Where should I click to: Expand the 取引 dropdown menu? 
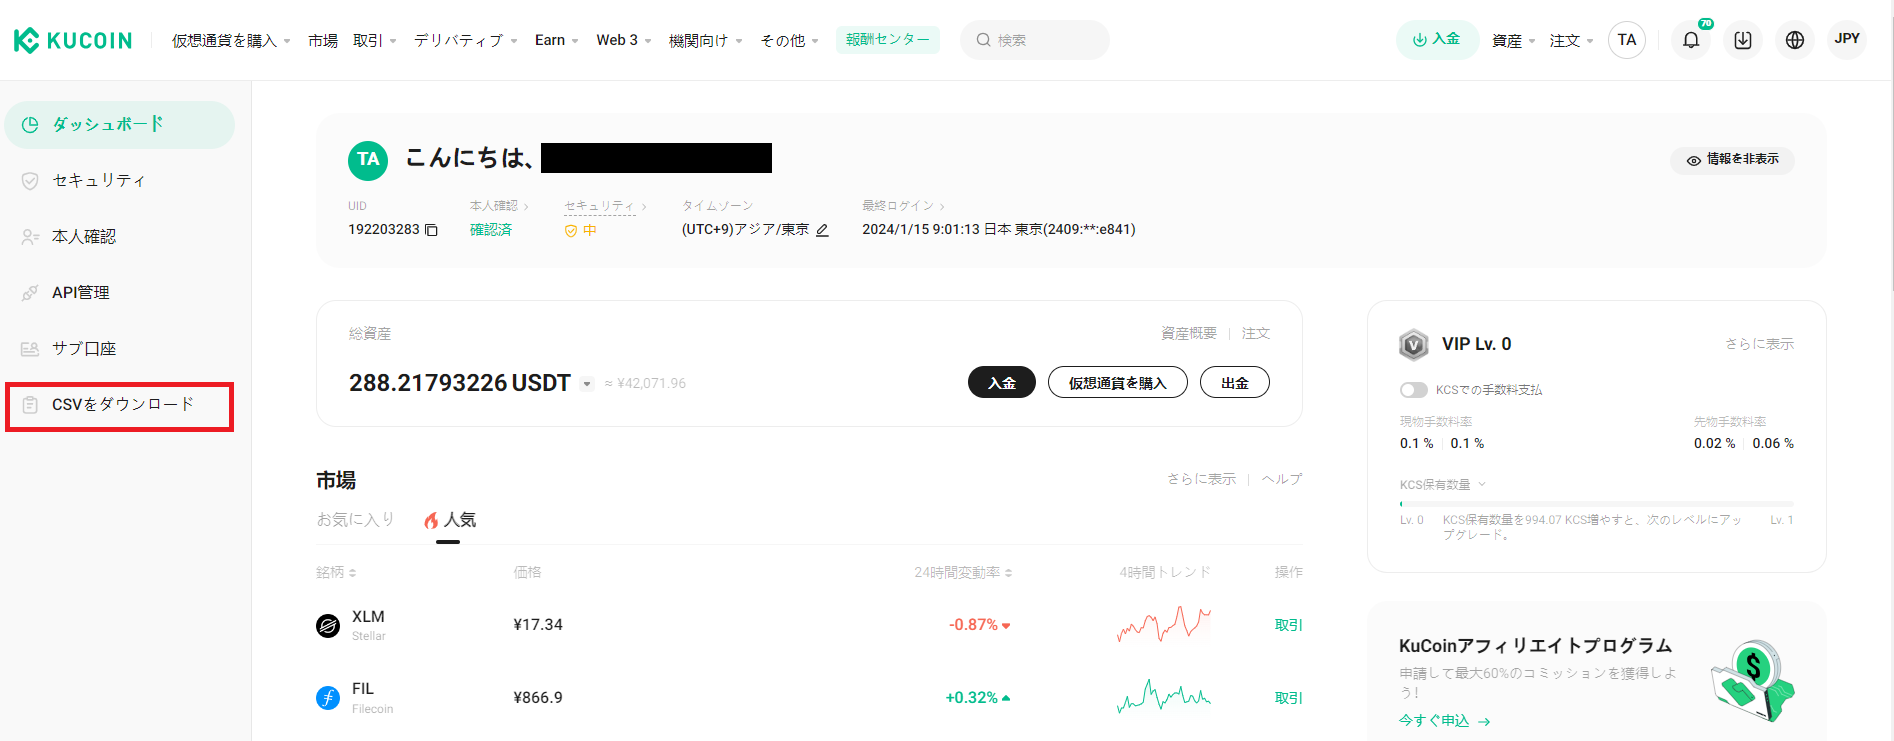tap(375, 41)
